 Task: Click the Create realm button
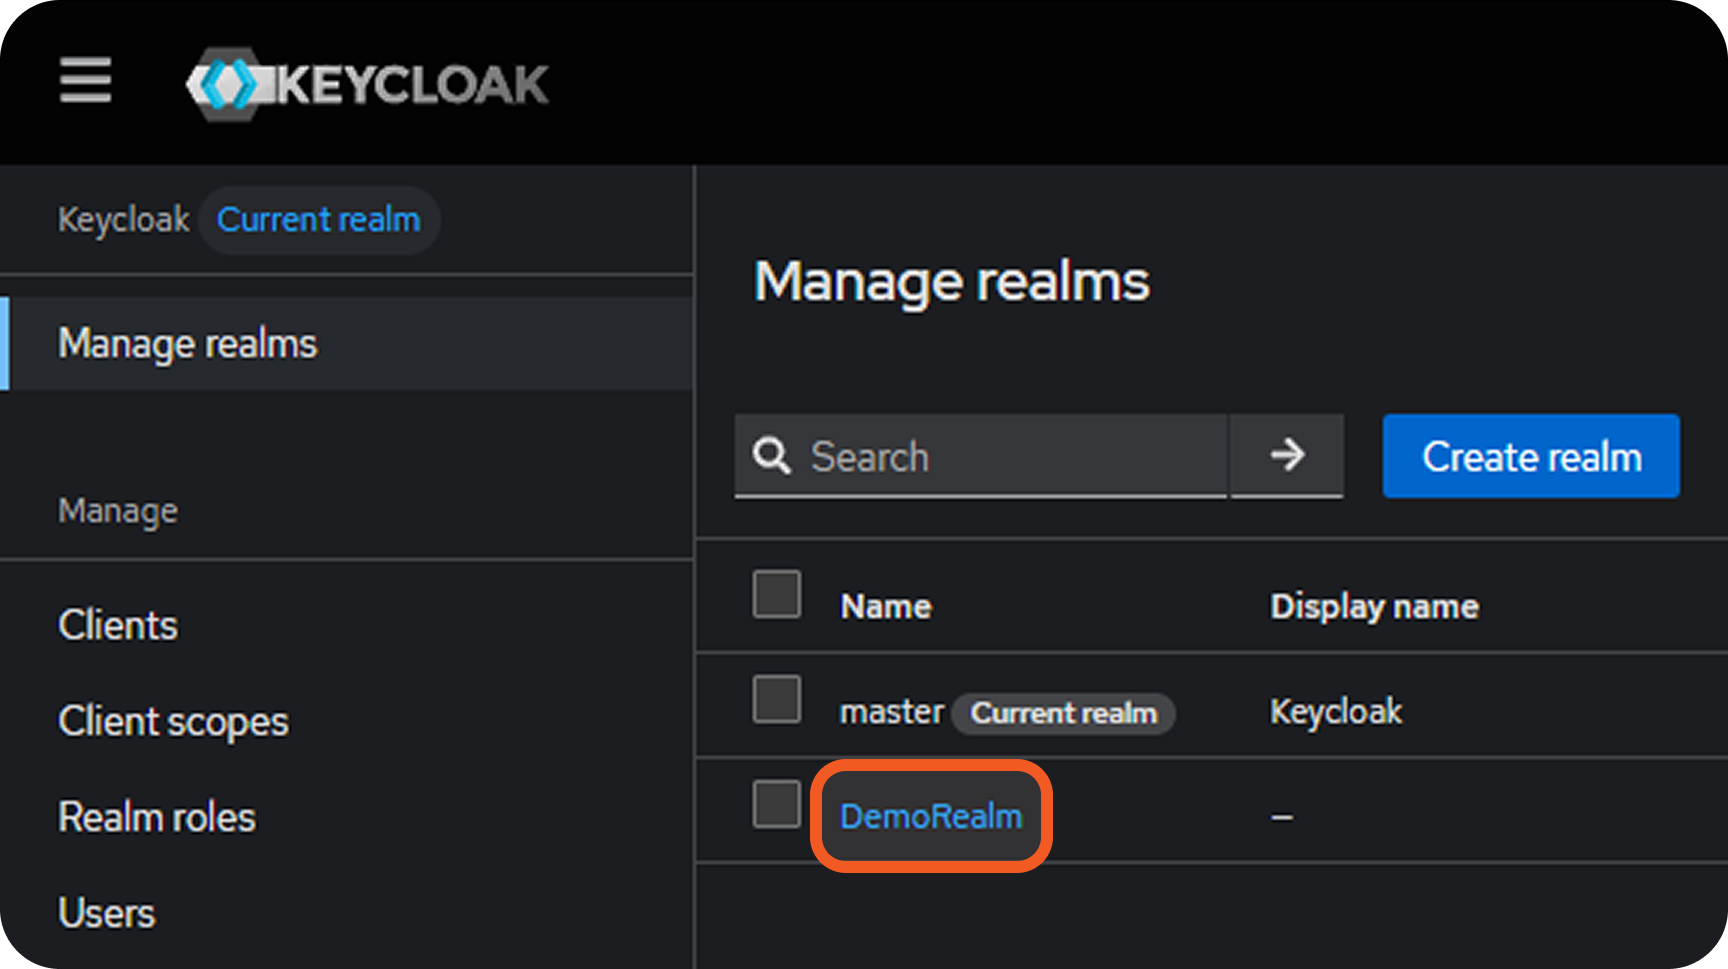[x=1531, y=457]
